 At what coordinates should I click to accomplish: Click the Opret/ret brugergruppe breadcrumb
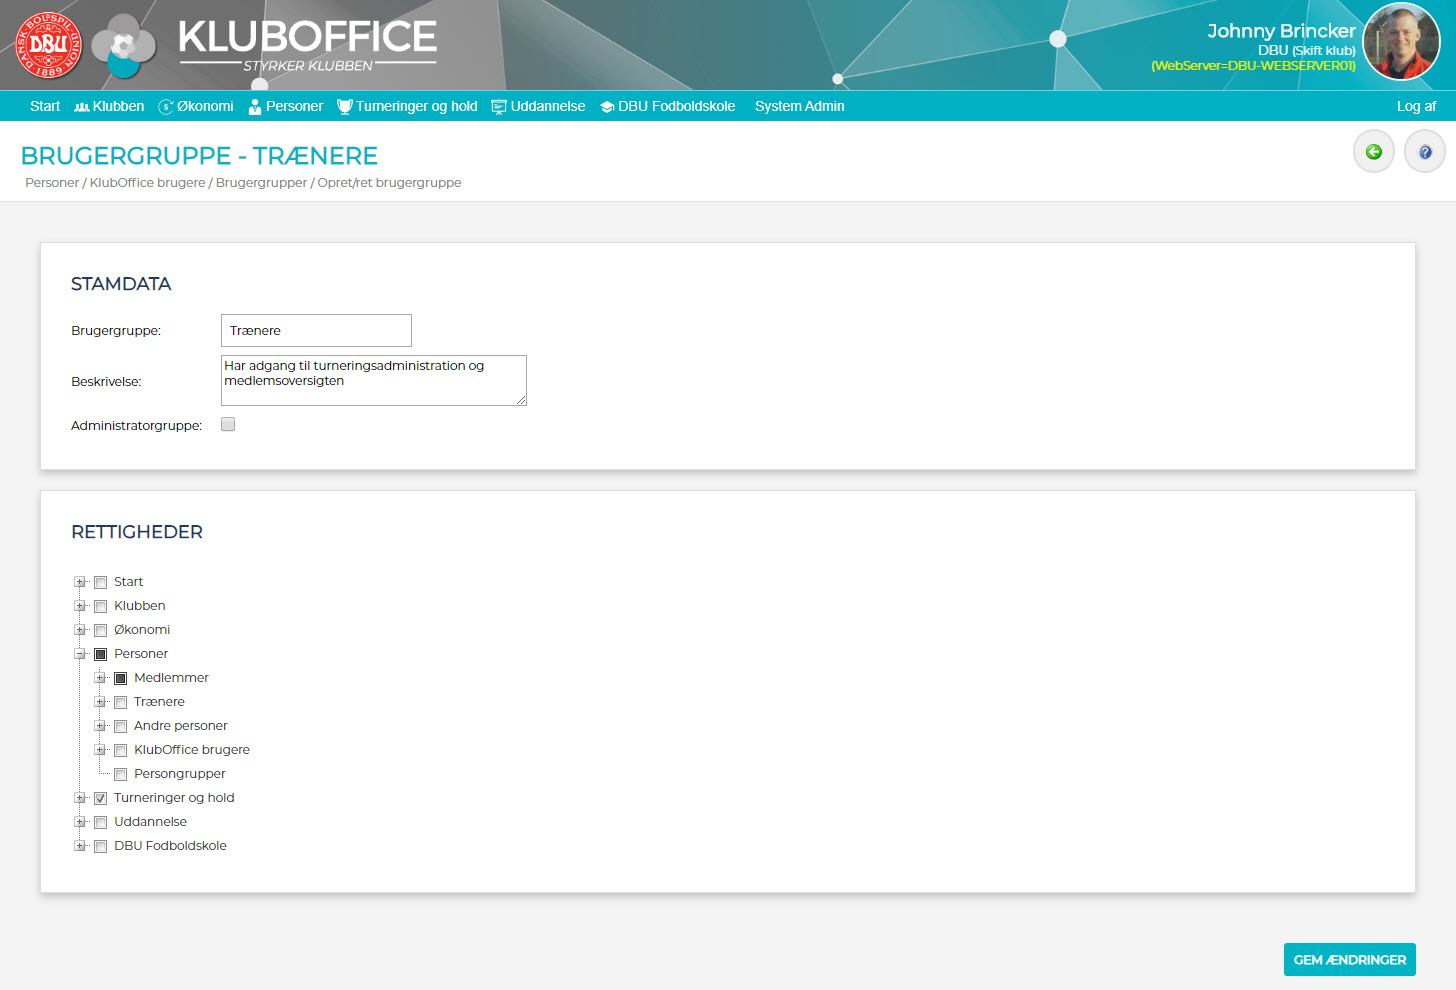(389, 183)
